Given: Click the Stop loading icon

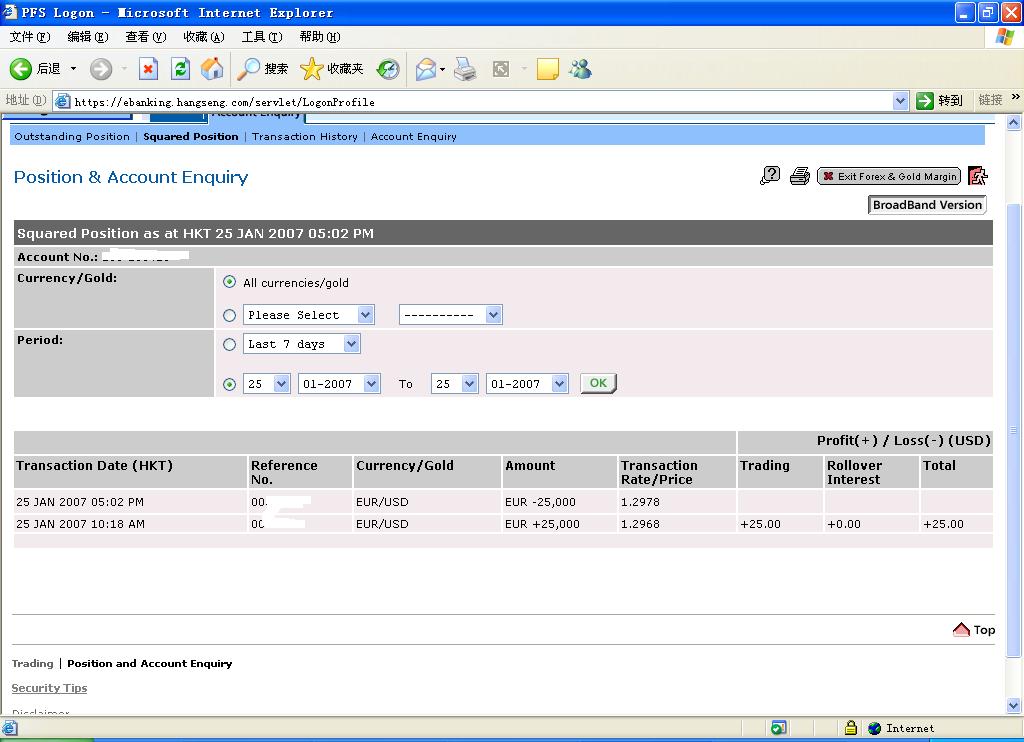Looking at the screenshot, I should pos(148,69).
